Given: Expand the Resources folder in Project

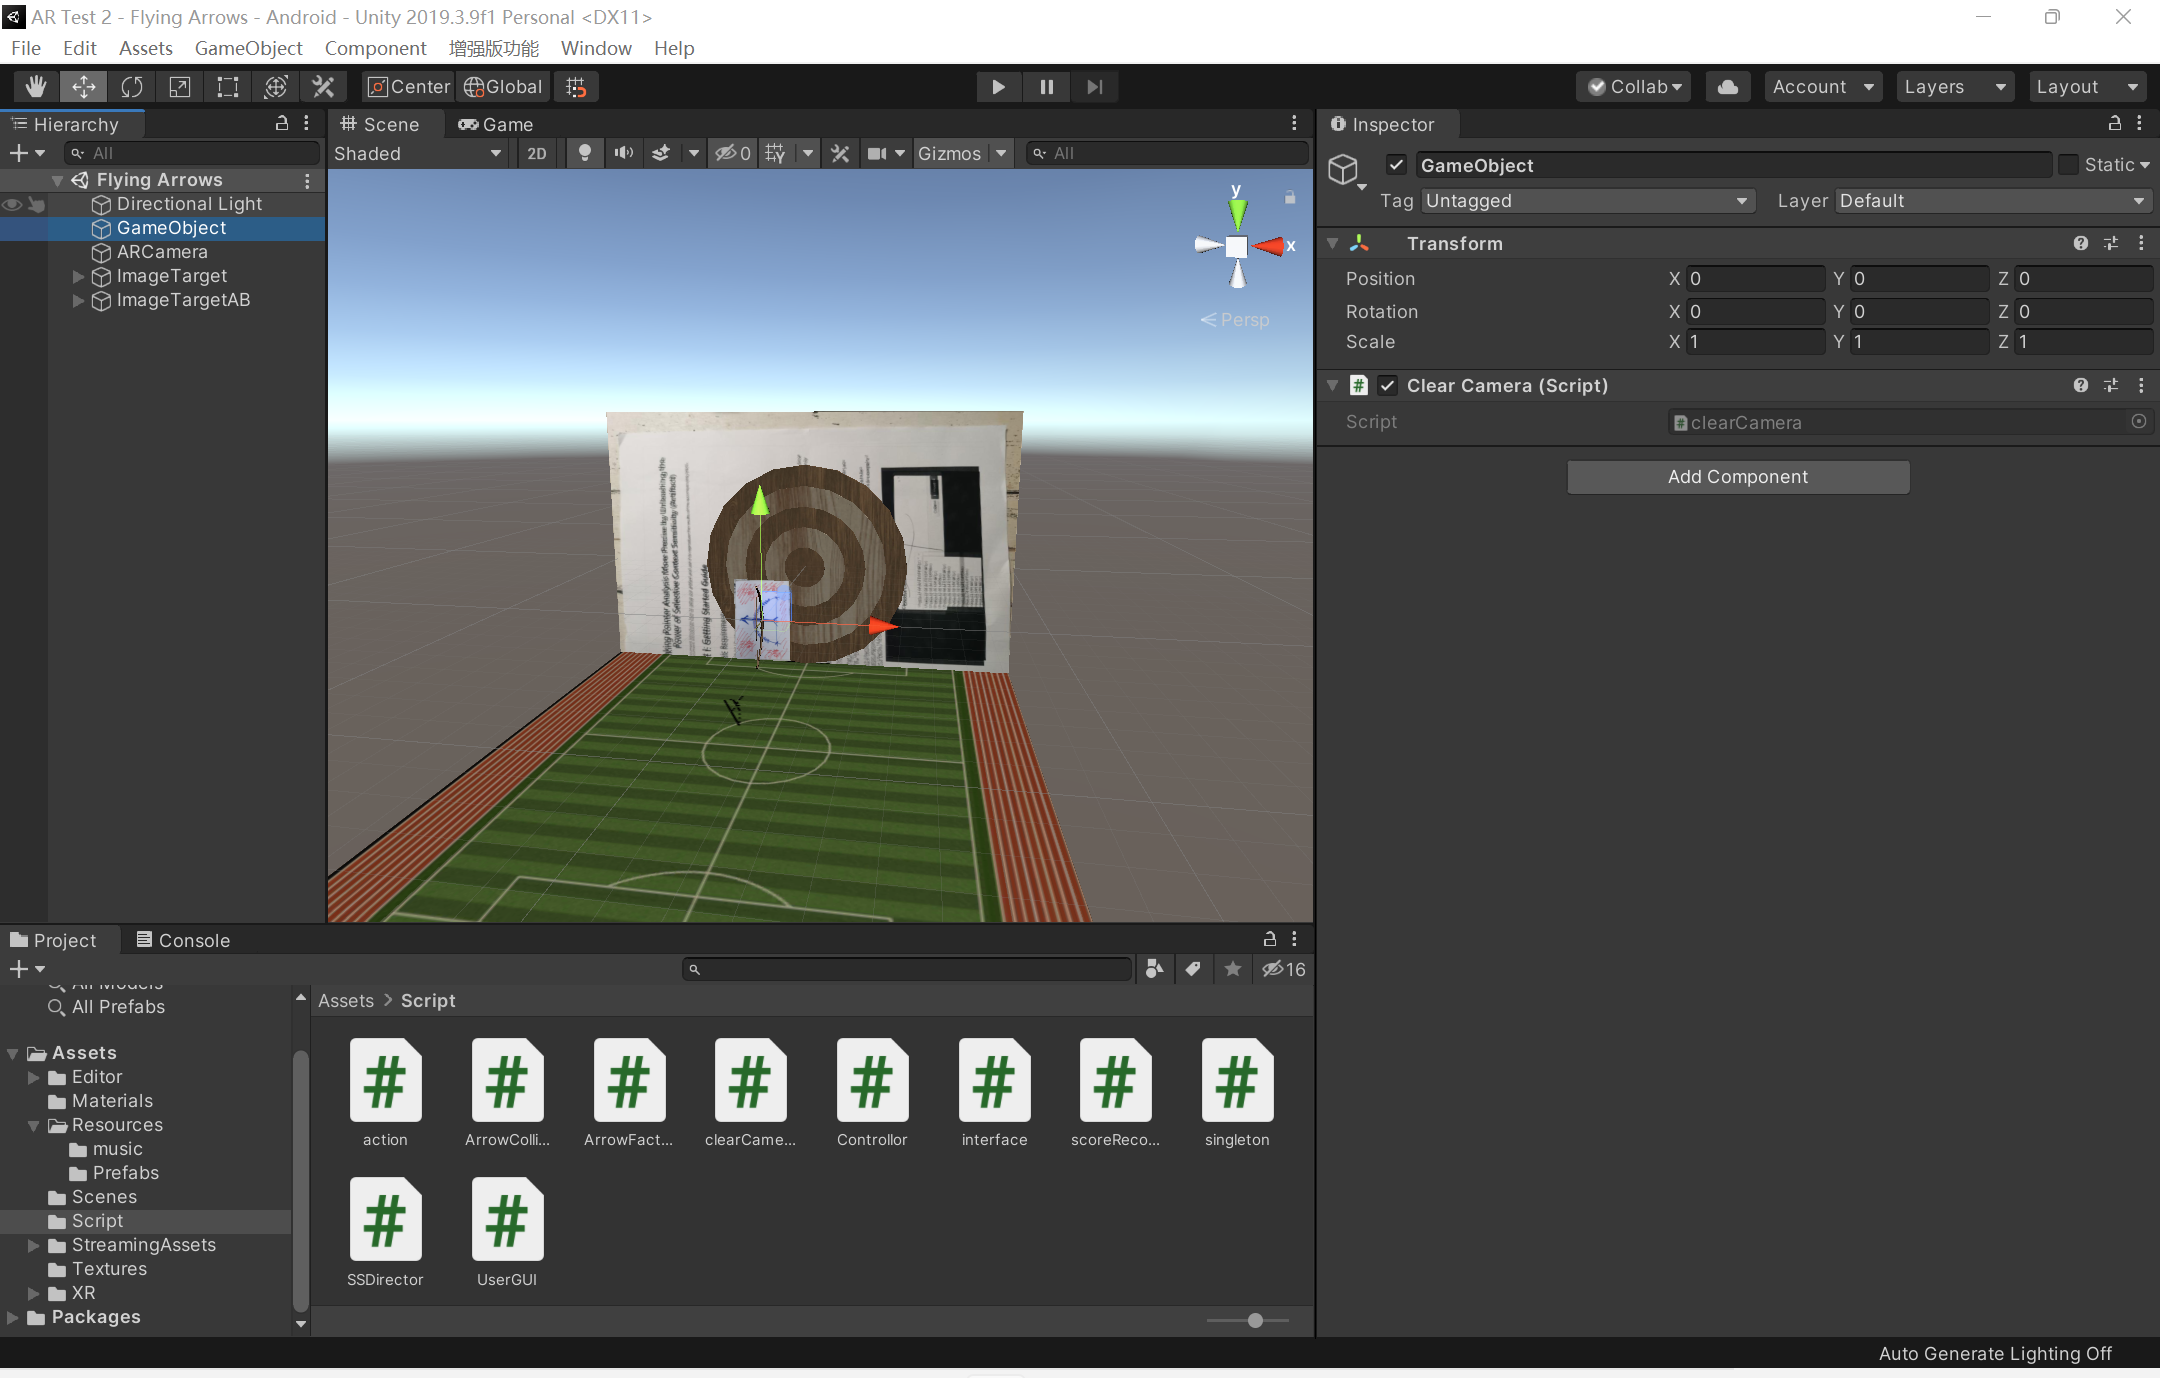Looking at the screenshot, I should tap(33, 1124).
